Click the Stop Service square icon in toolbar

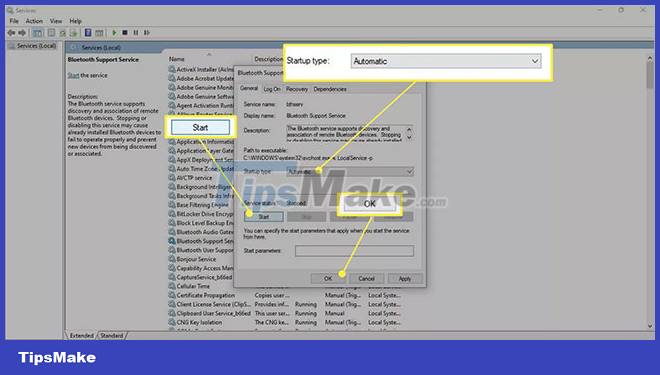pyautogui.click(x=125, y=32)
